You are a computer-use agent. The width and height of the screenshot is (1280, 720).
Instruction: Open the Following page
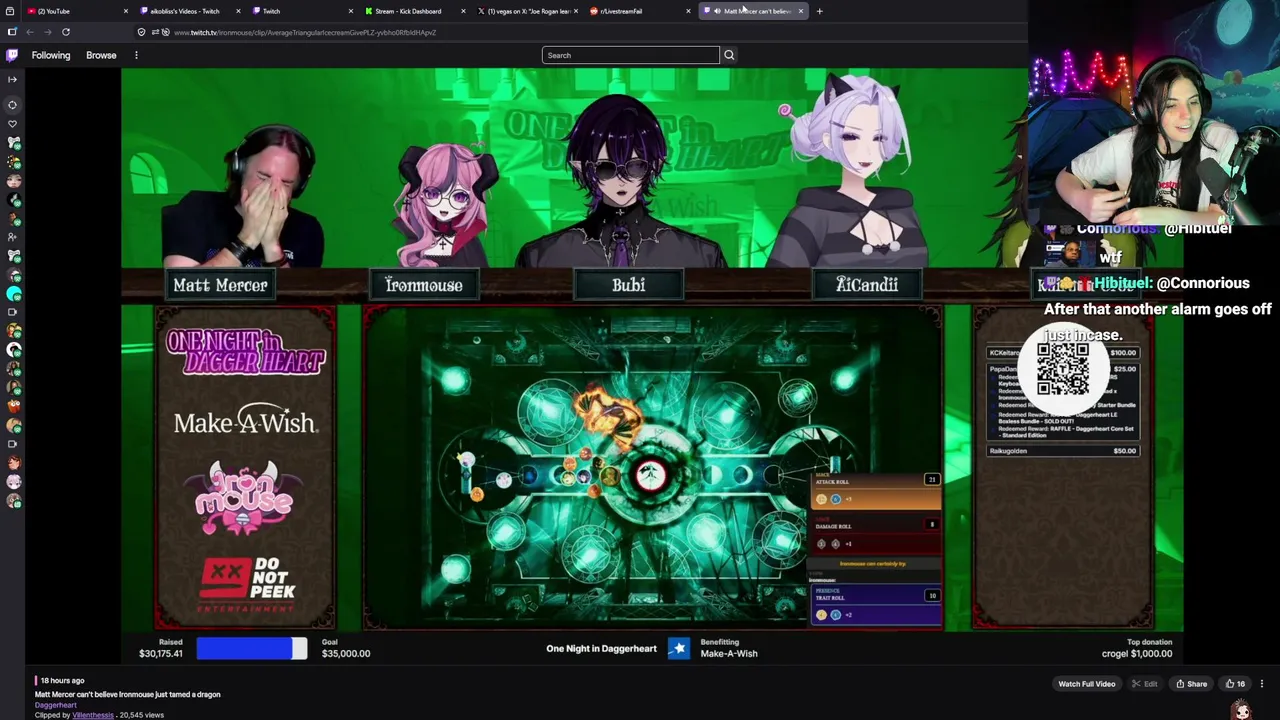pos(51,55)
